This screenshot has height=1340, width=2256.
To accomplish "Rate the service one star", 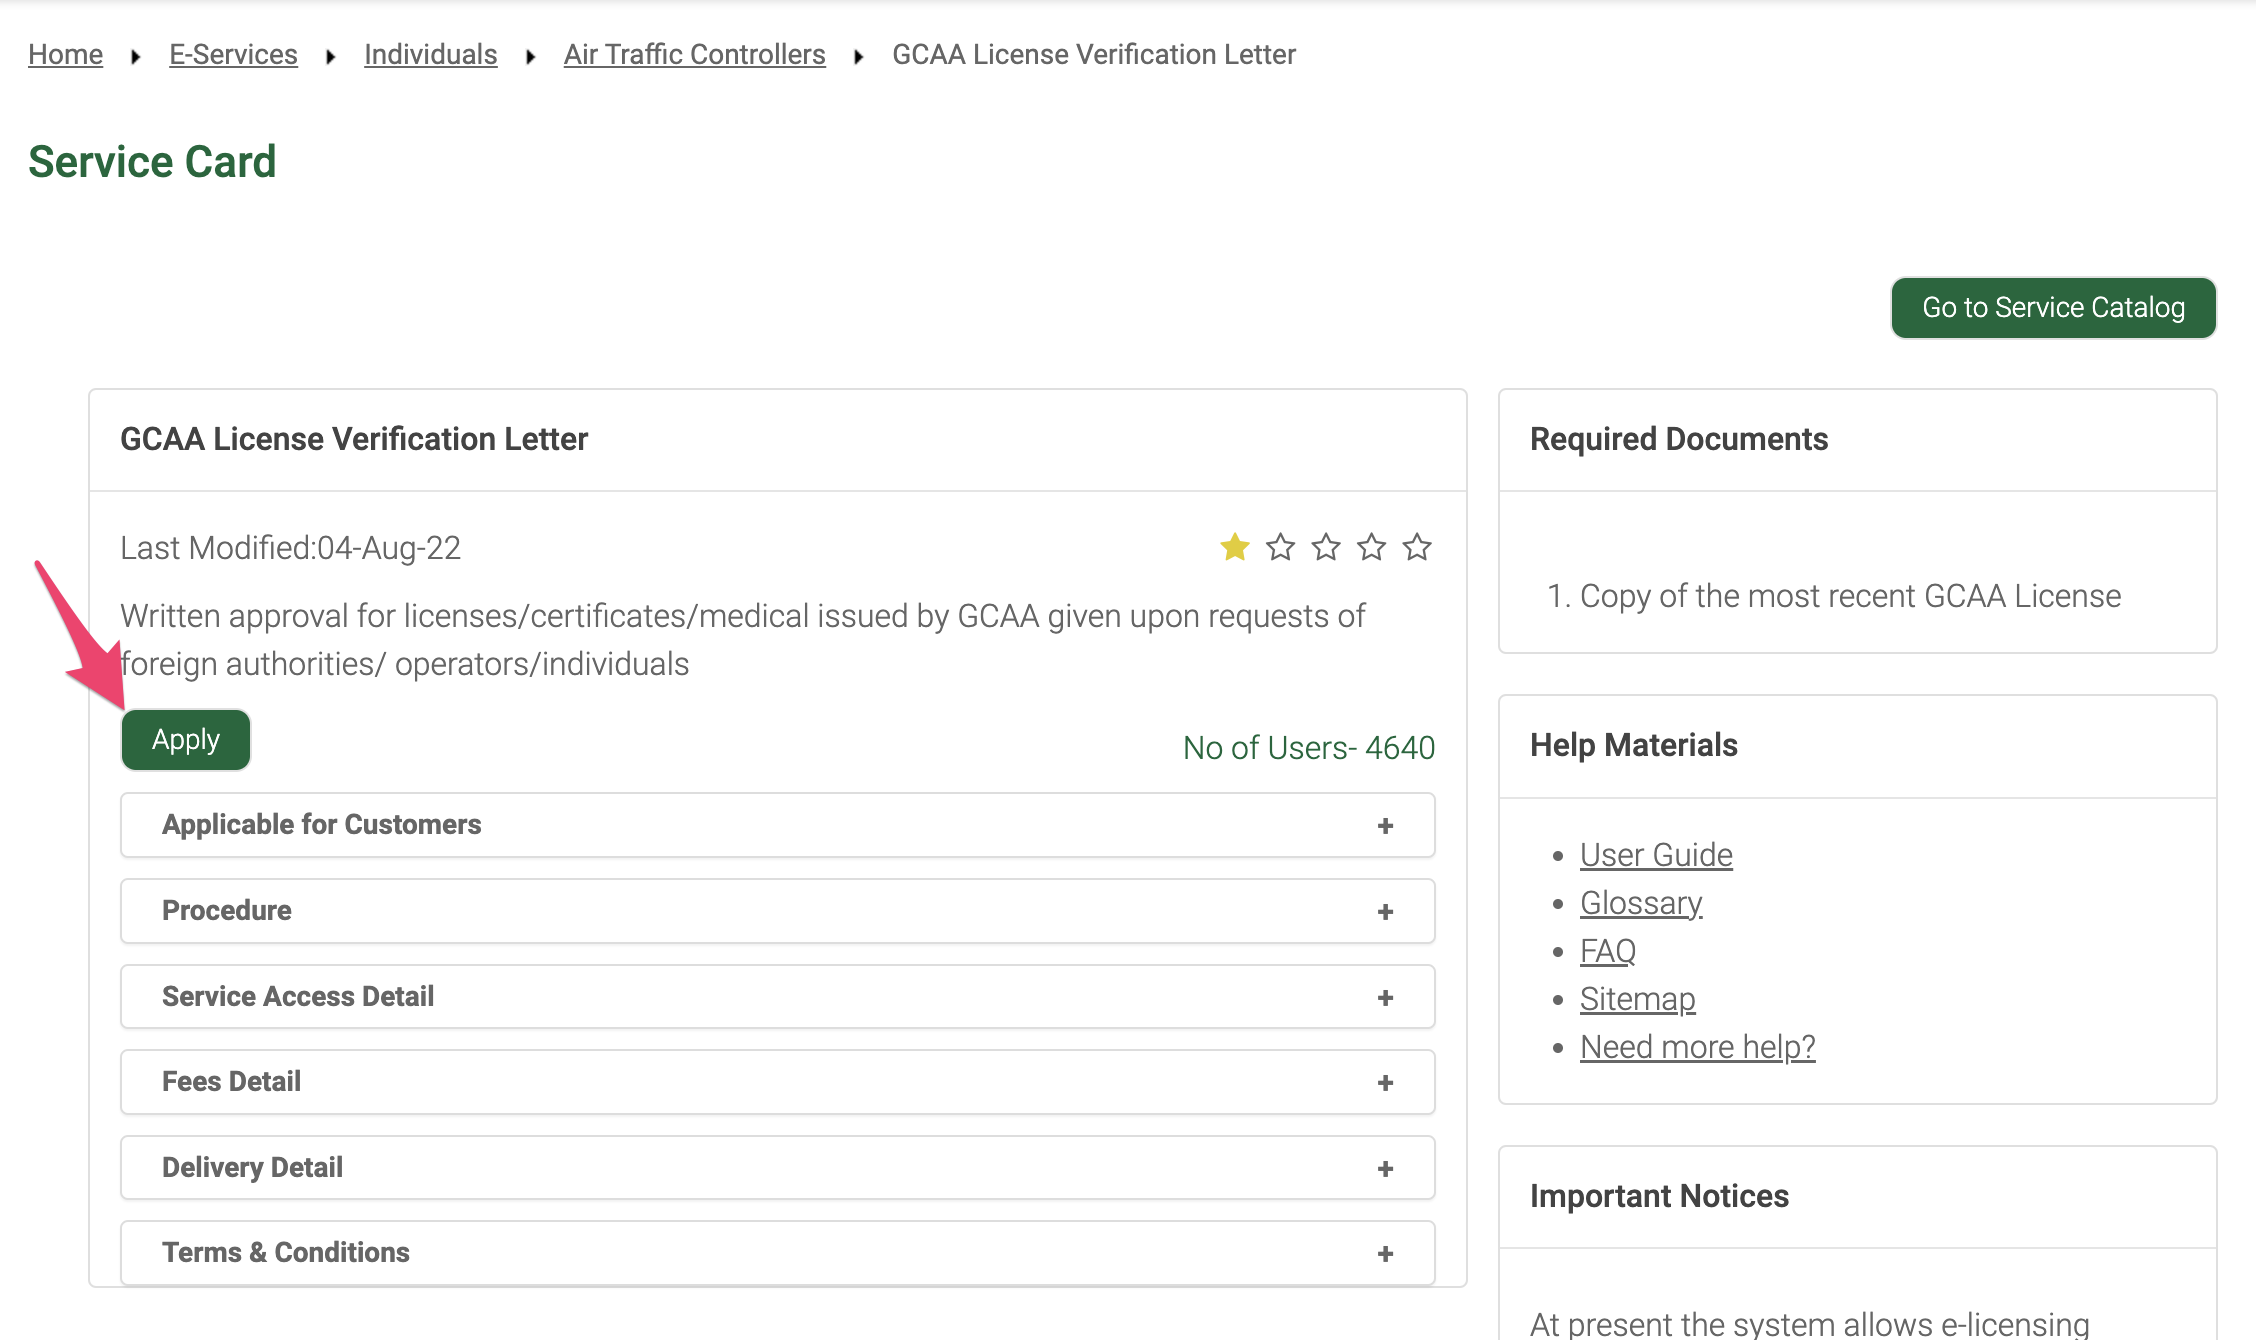I will (1235, 547).
